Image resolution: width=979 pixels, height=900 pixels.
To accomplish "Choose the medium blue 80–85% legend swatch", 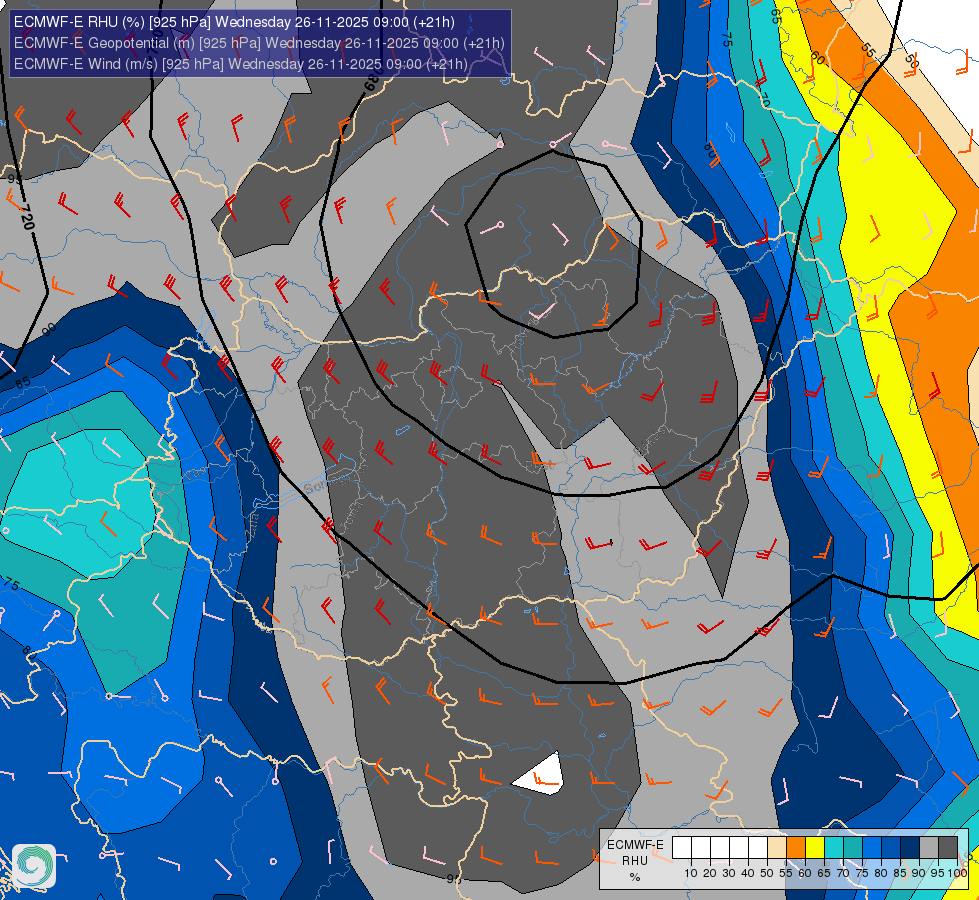I will pyautogui.click(x=891, y=848).
